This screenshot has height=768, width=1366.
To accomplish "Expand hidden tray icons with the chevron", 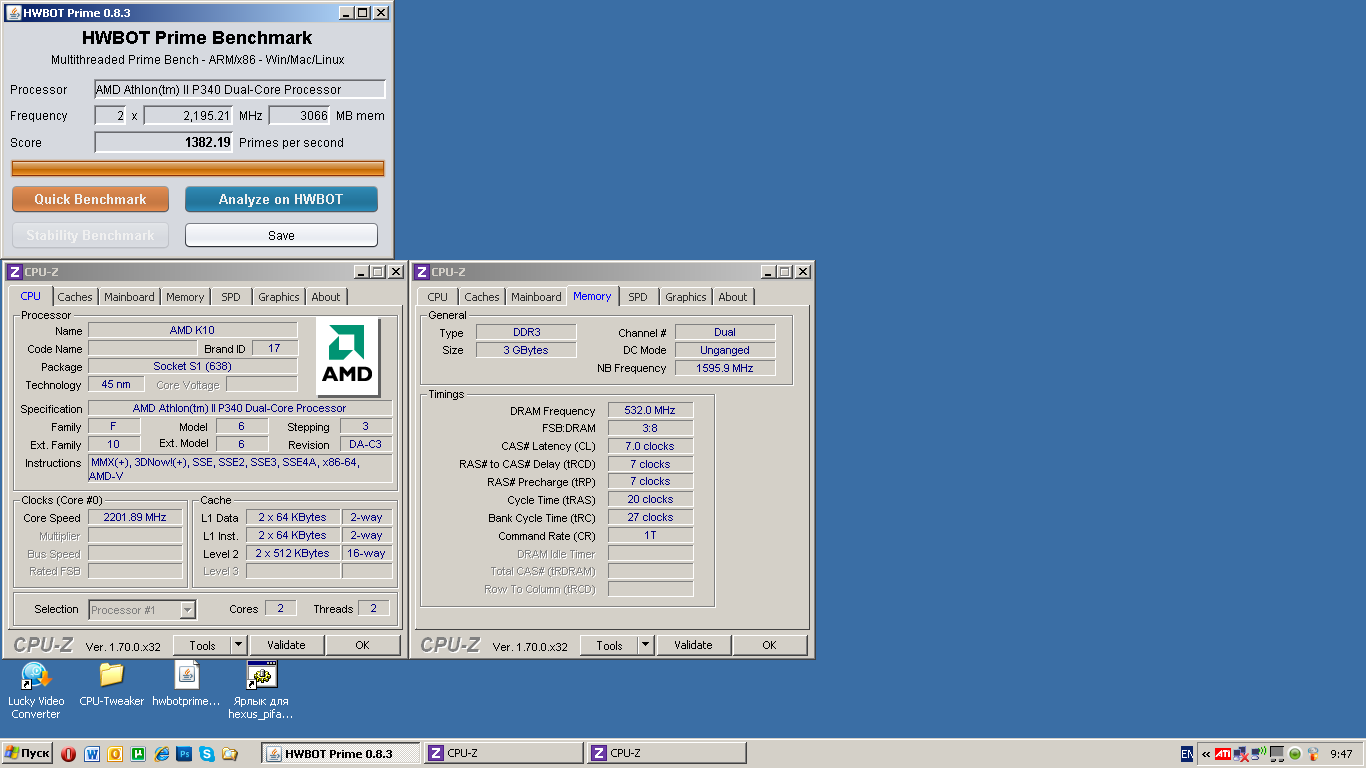I will point(1206,754).
